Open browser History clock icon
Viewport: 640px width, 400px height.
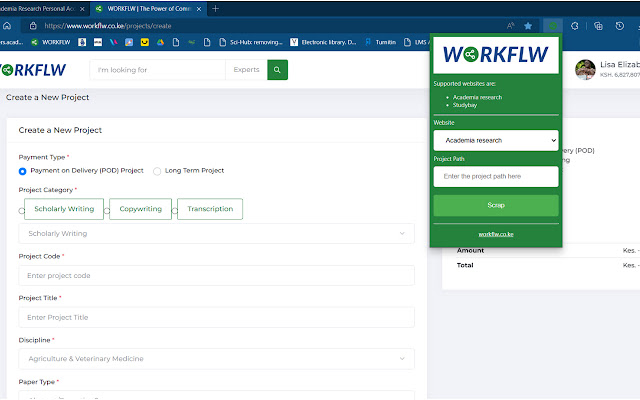(x=620, y=26)
